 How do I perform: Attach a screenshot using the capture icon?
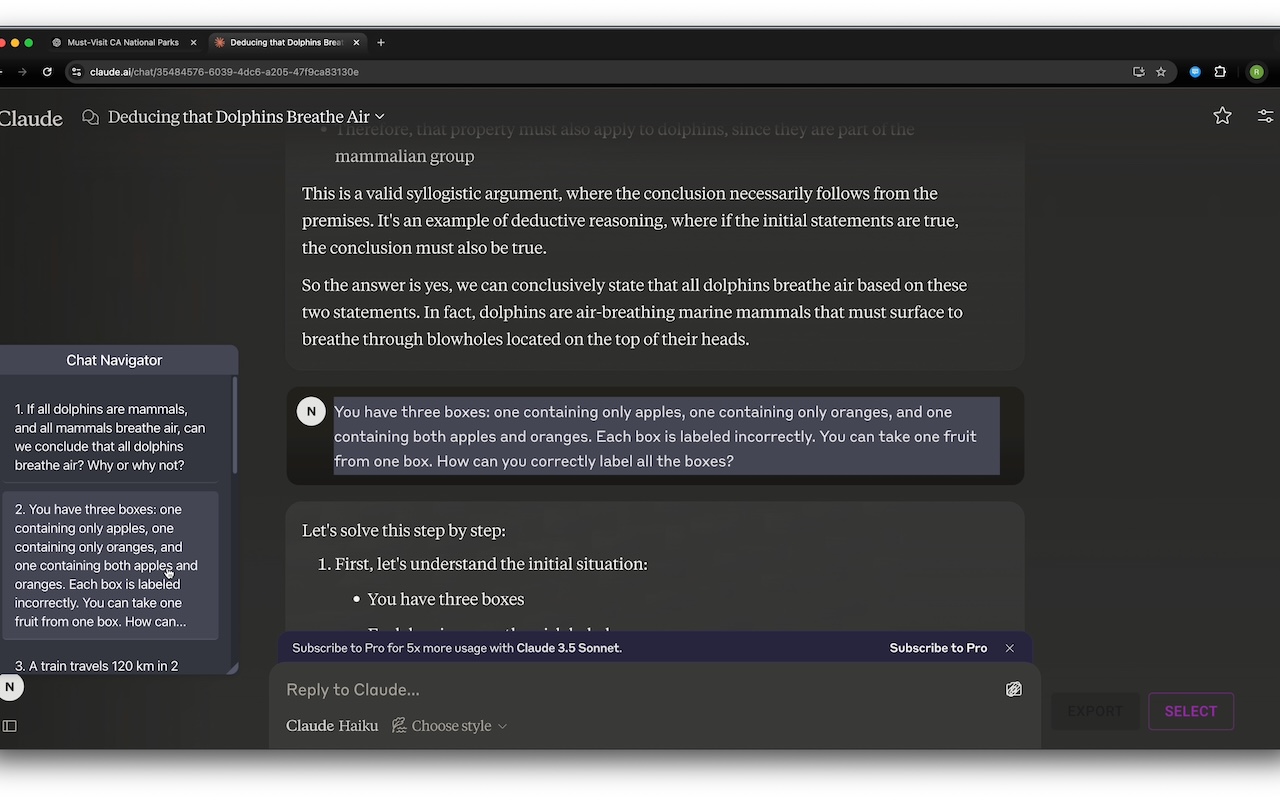pos(1013,689)
